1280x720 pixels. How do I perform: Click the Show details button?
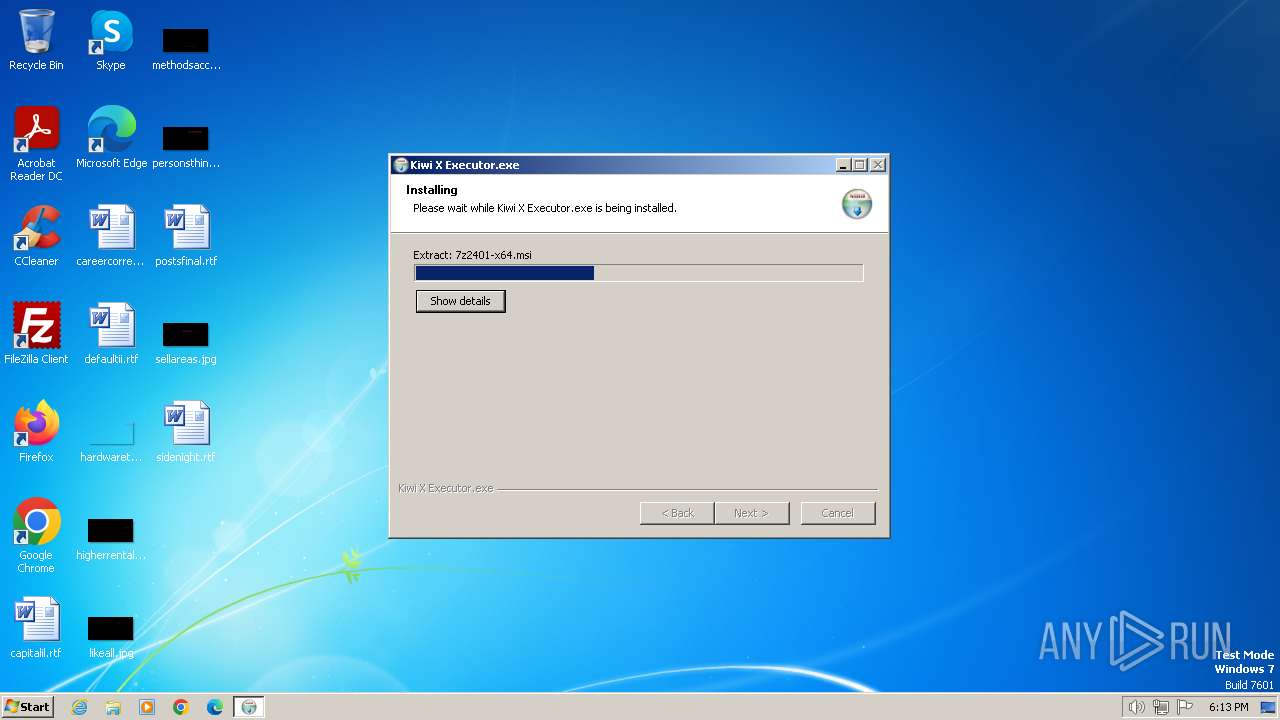pos(461,301)
